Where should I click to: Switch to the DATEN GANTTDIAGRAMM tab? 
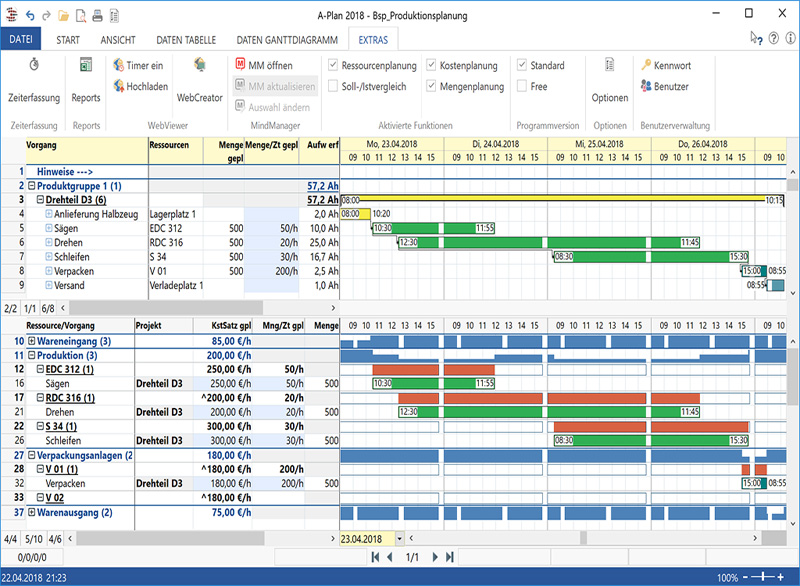[x=287, y=40]
